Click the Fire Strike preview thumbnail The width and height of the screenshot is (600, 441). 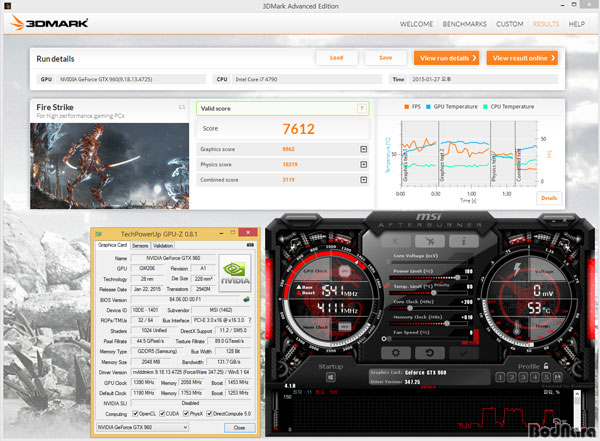pyautogui.click(x=109, y=166)
